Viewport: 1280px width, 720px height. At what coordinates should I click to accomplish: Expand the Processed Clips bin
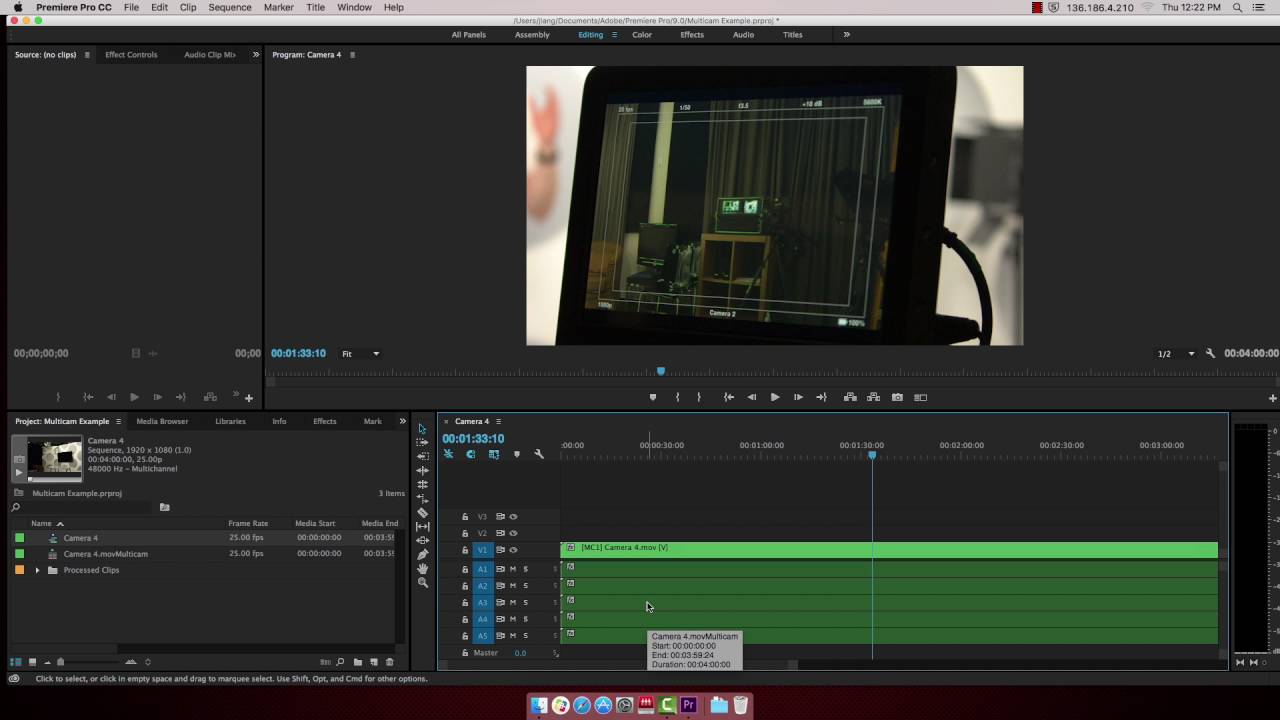coord(38,570)
